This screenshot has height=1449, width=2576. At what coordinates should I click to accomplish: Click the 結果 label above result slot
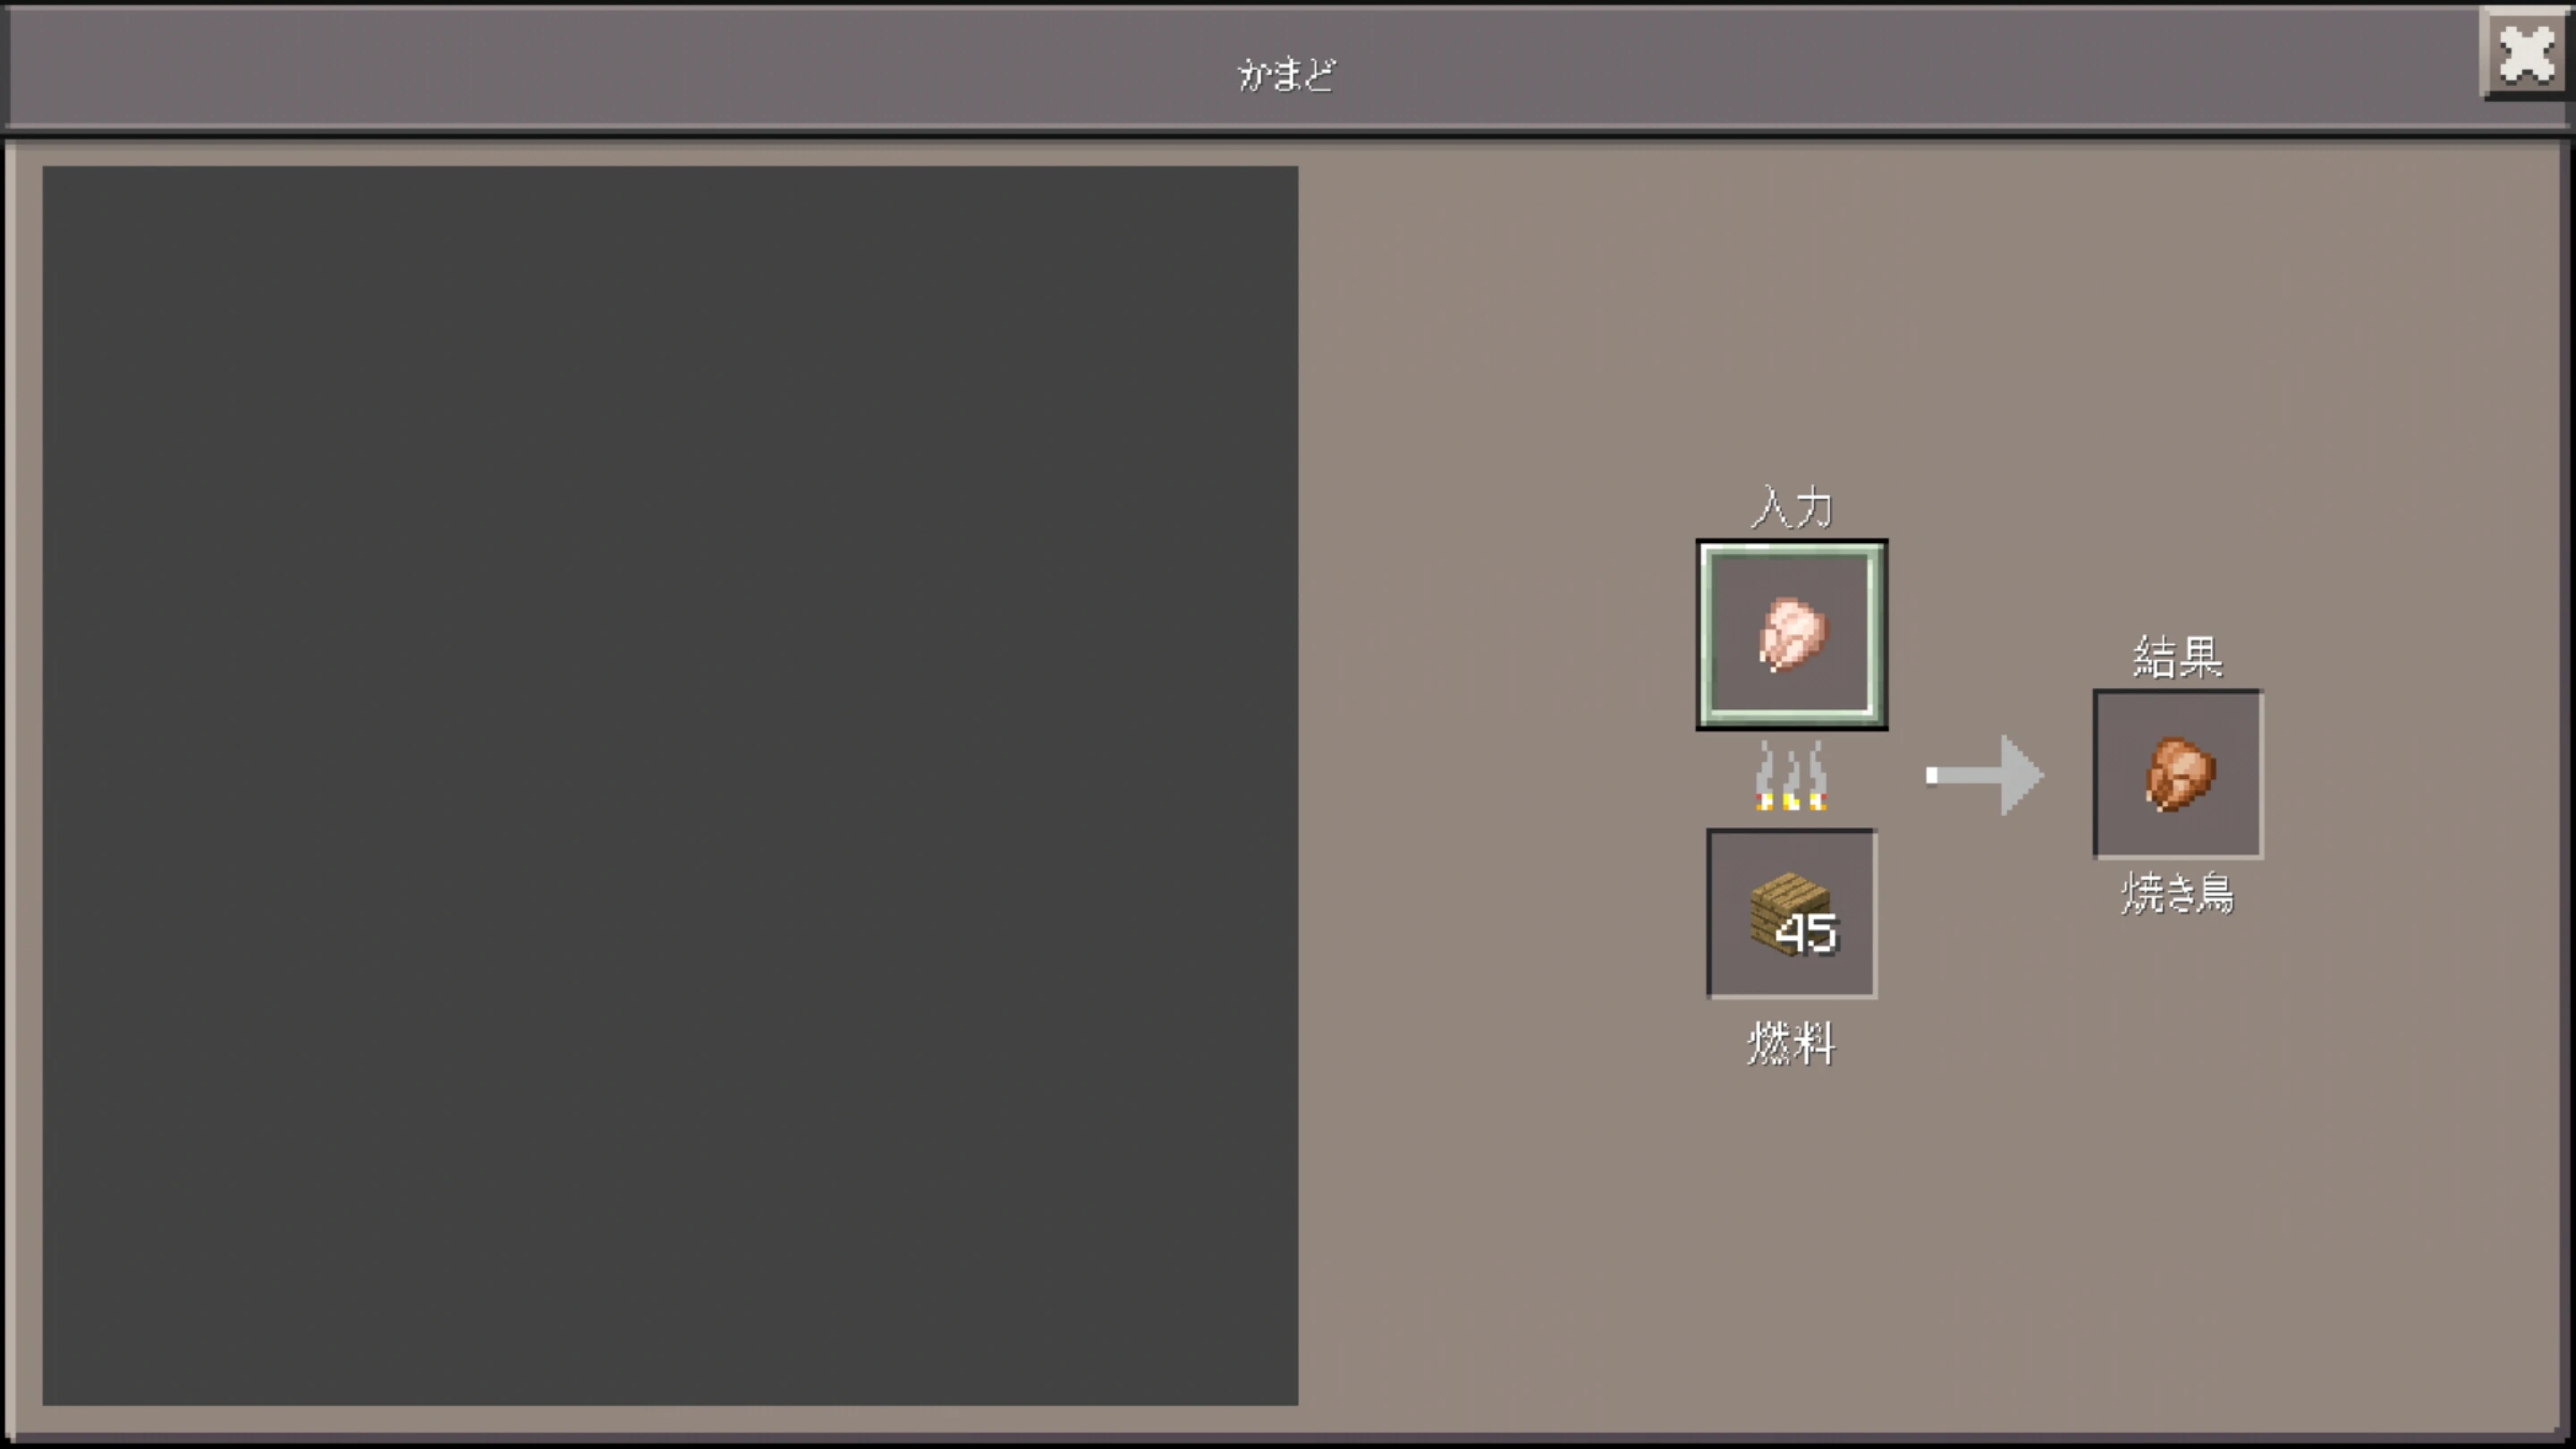(2178, 657)
